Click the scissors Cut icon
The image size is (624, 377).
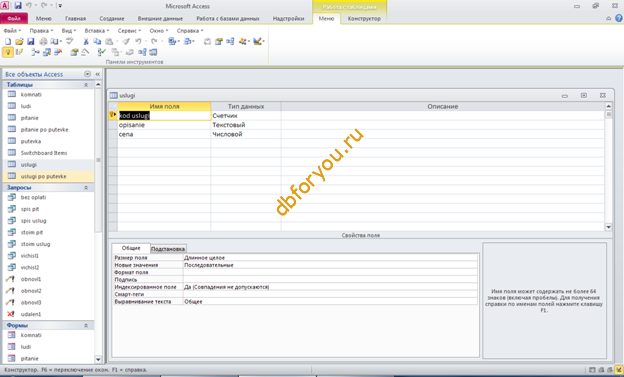click(86, 41)
